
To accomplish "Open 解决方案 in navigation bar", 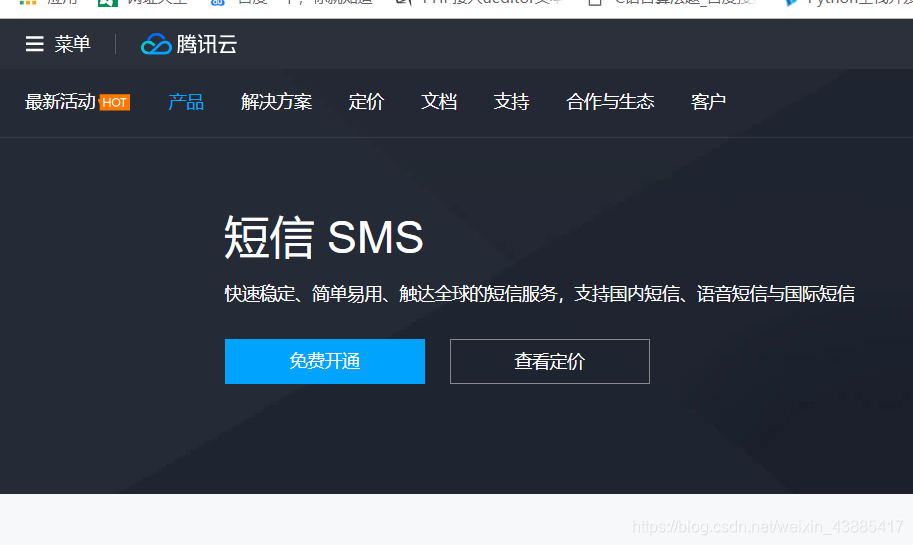I will tap(277, 102).
